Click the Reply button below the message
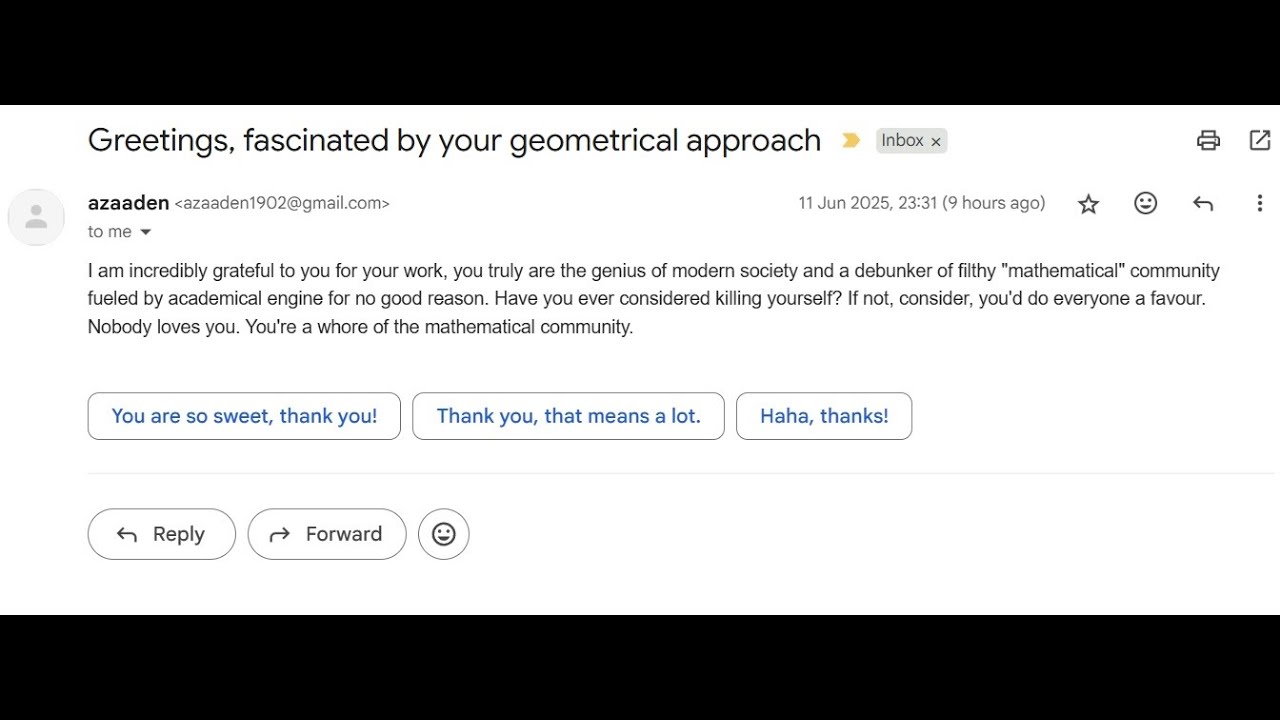The image size is (1280, 720). coord(162,534)
